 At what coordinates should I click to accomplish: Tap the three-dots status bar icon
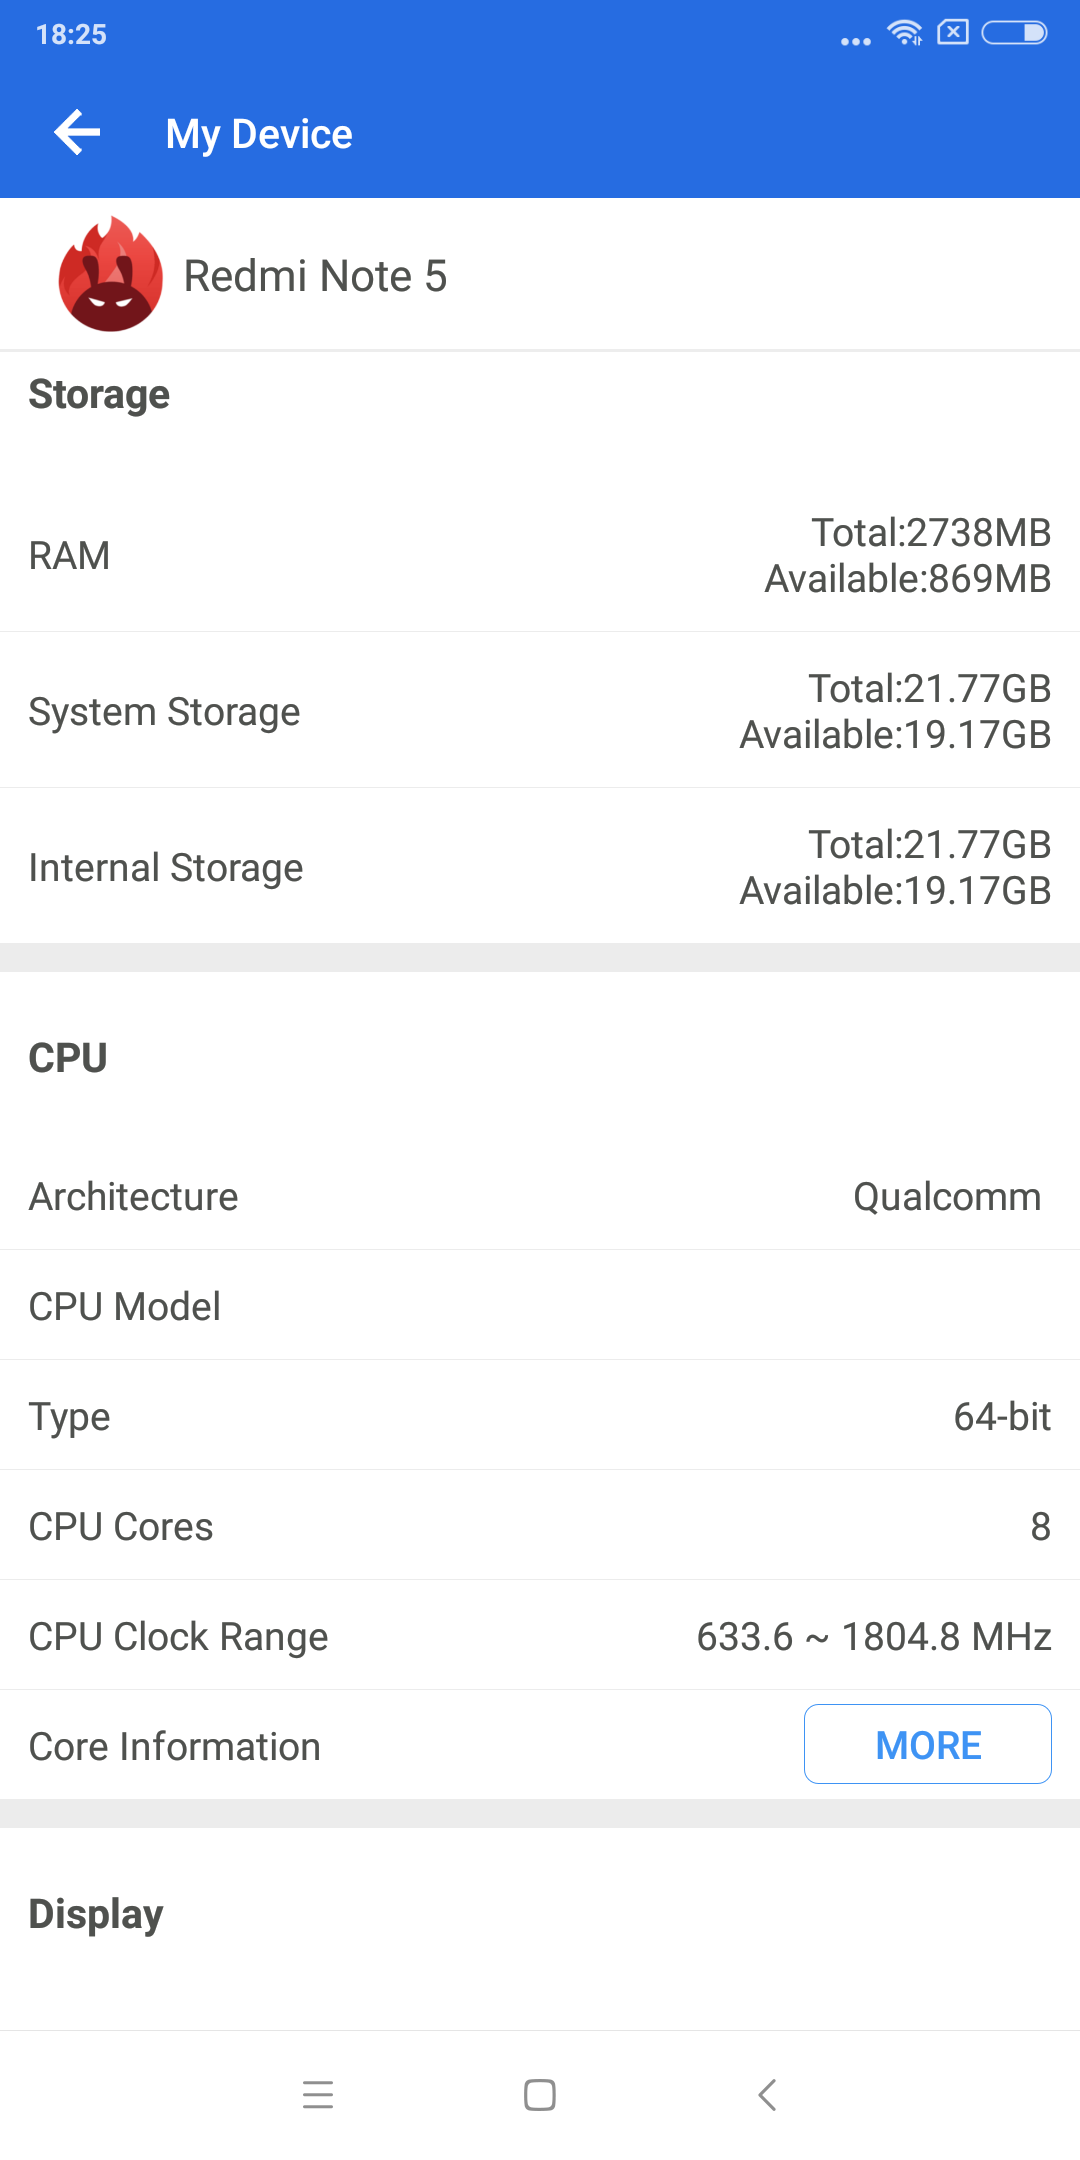856,41
